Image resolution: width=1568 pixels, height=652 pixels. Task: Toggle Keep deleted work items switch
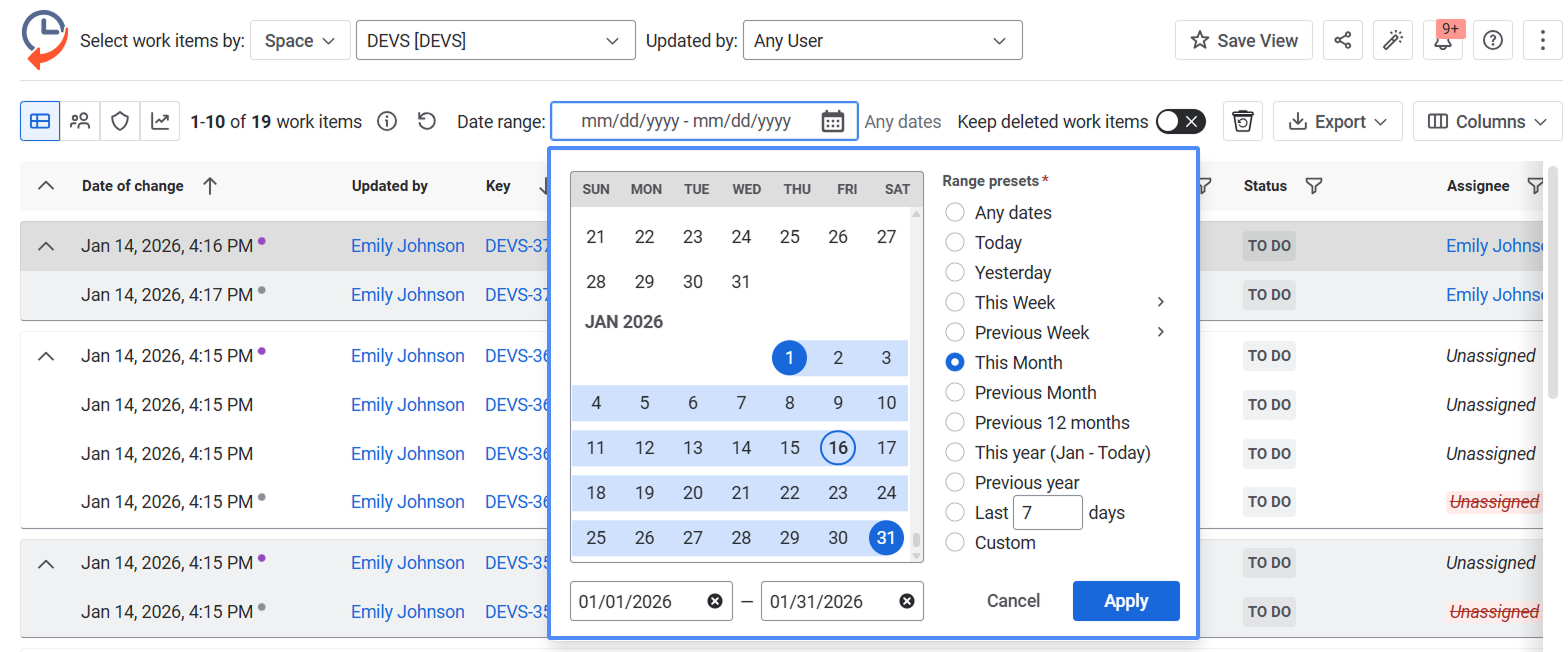[x=1180, y=121]
